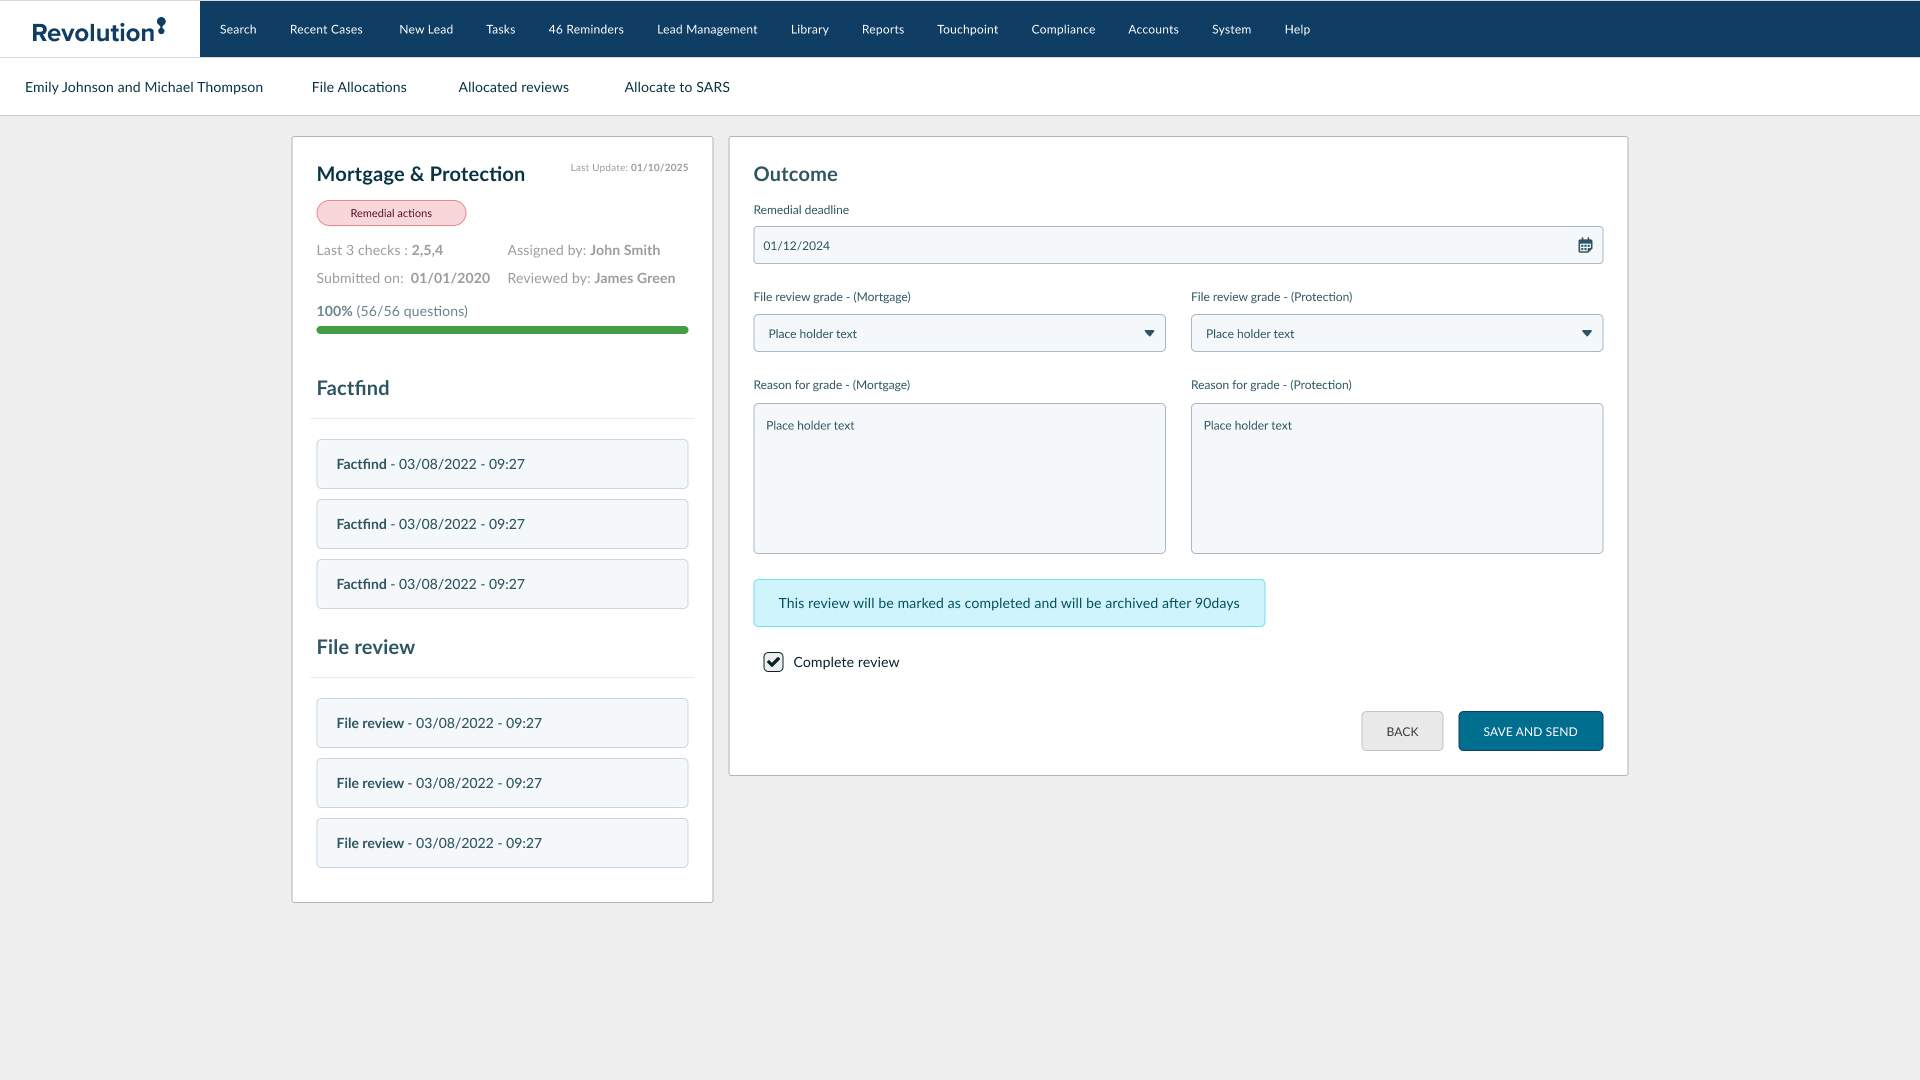Open the 46 Reminders section
This screenshot has height=1080, width=1920.
[x=586, y=29]
